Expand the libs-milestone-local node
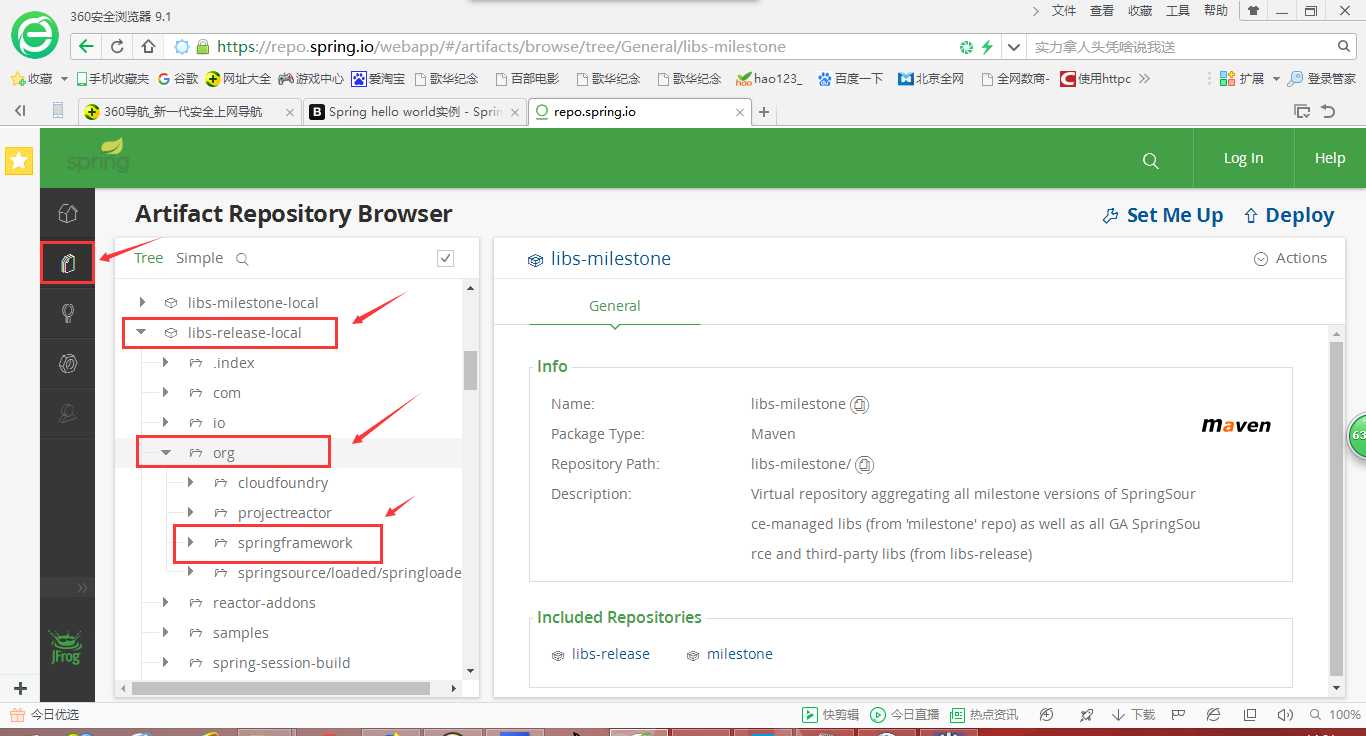The height and width of the screenshot is (736, 1366). coord(142,302)
